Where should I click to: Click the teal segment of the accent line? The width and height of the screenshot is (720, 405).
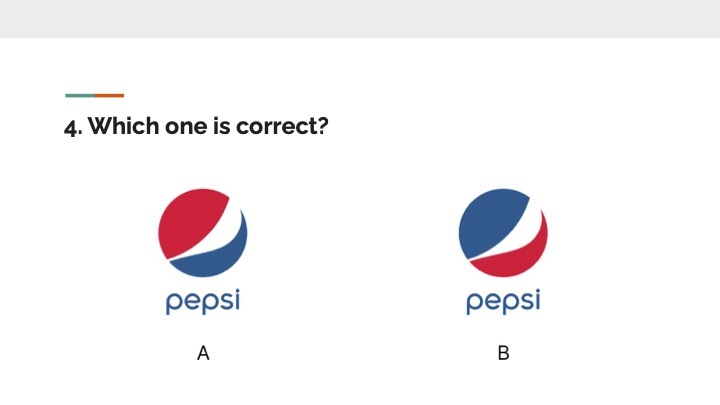coord(80,96)
